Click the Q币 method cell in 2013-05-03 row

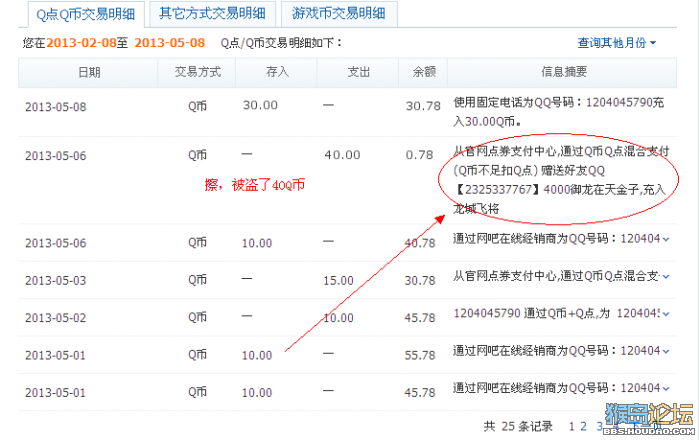[x=197, y=280]
